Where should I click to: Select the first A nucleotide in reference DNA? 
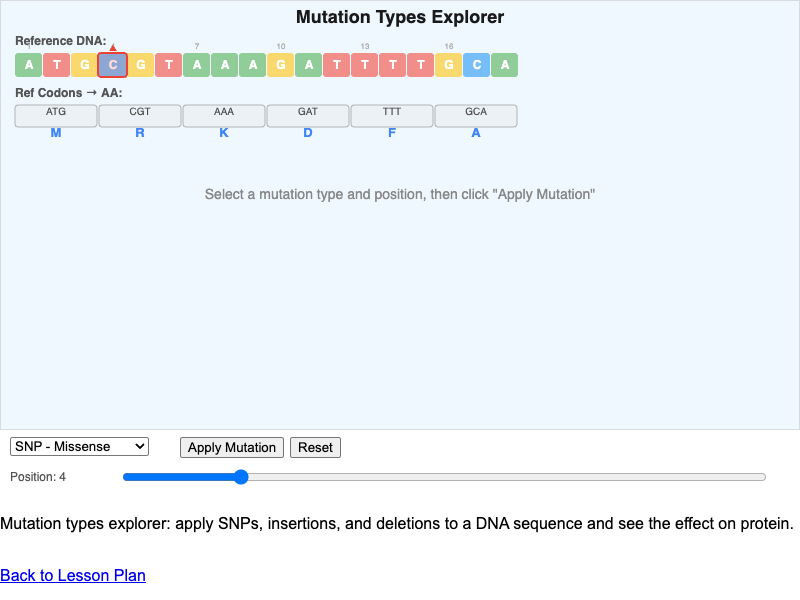(x=29, y=66)
